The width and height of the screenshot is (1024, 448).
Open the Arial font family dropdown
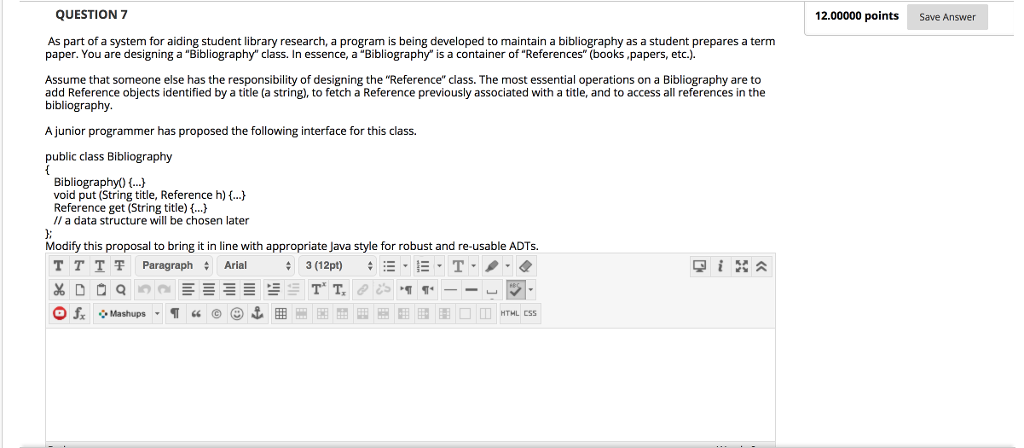pos(256,266)
